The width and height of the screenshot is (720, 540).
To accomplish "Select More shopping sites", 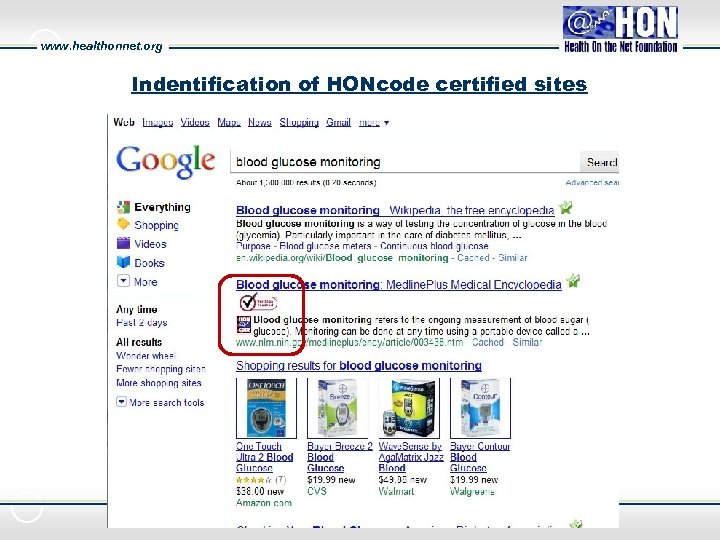I will [158, 383].
